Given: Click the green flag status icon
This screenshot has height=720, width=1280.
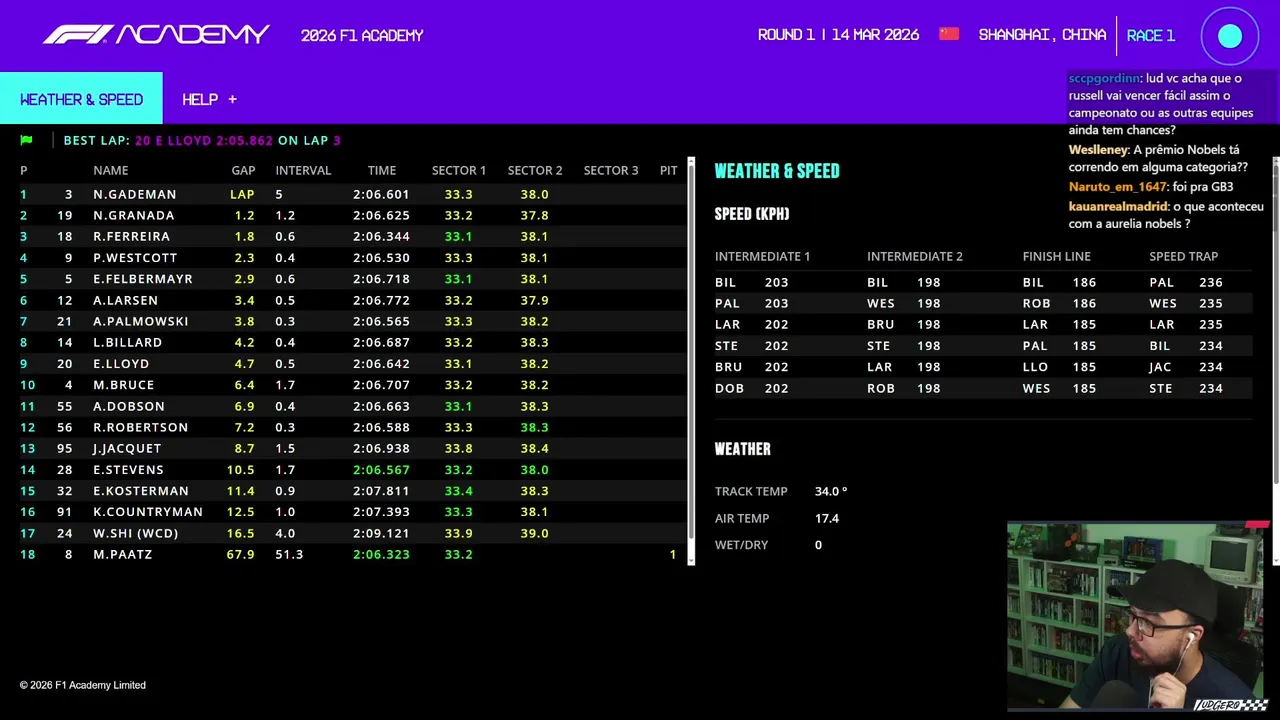Looking at the screenshot, I should 26,140.
